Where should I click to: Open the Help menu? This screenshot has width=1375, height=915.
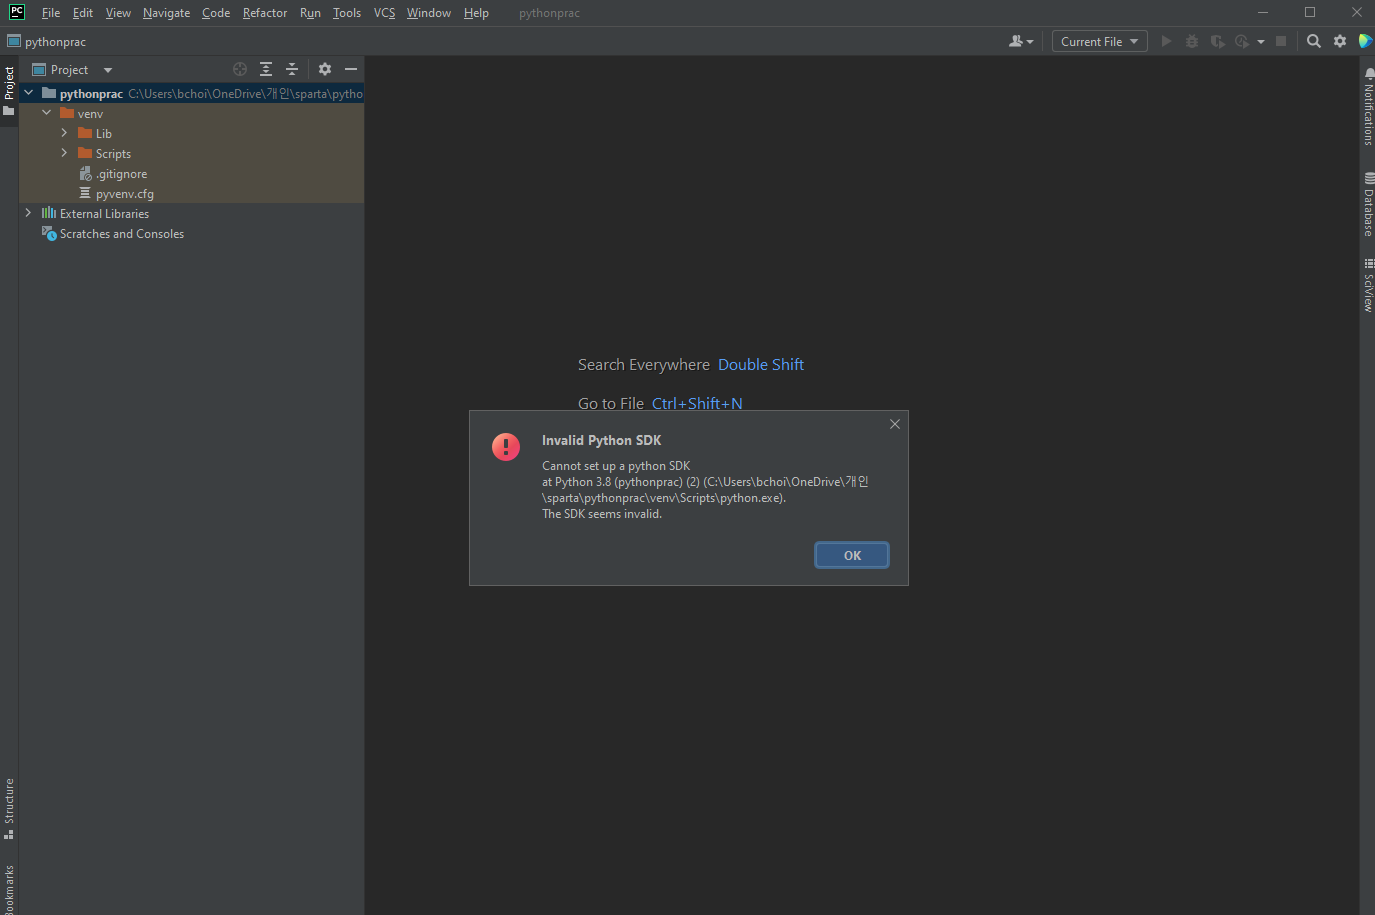click(476, 13)
